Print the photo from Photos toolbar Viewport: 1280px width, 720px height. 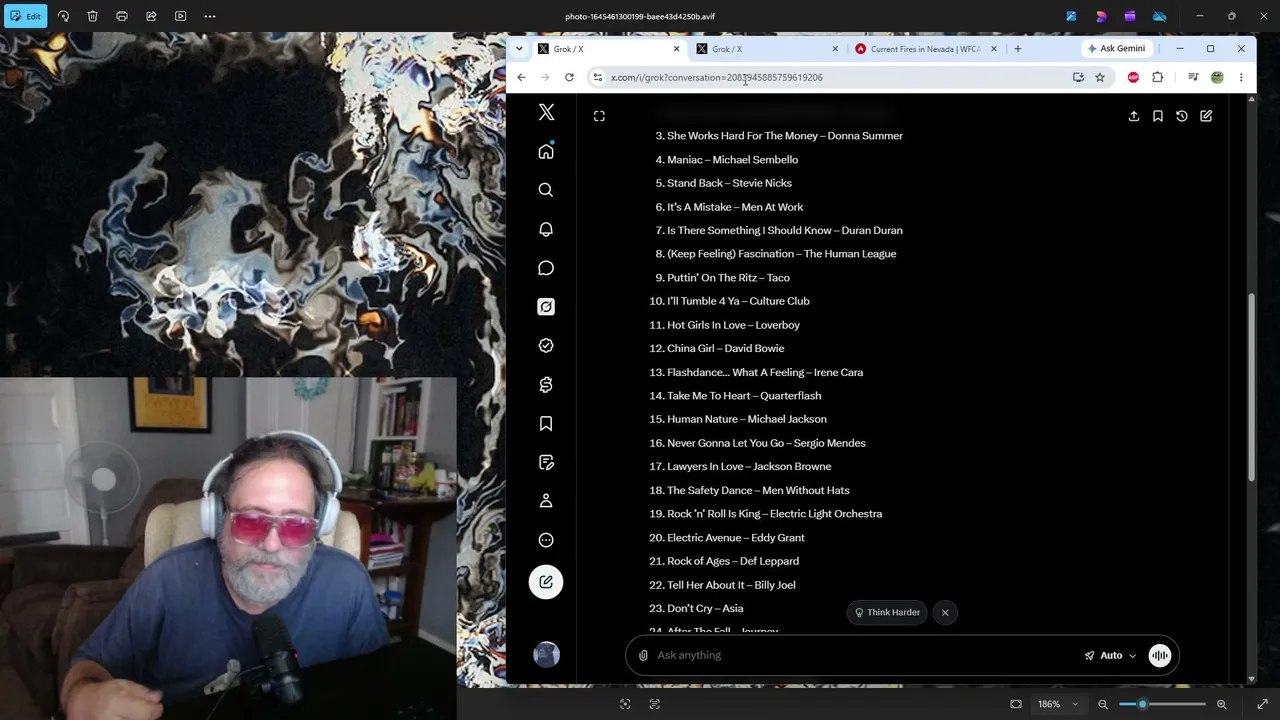click(122, 16)
